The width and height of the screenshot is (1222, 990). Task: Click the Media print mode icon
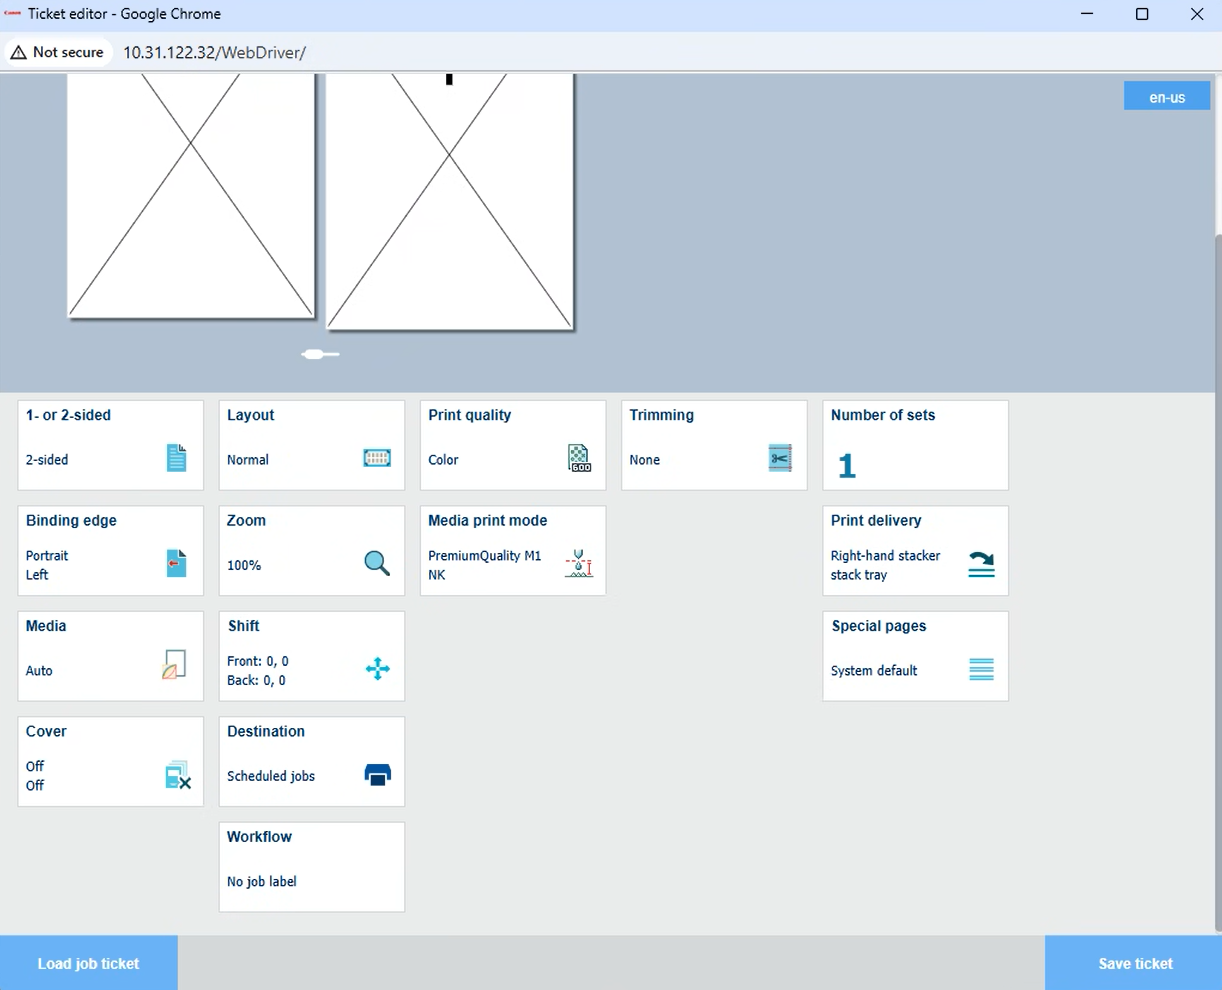click(579, 564)
